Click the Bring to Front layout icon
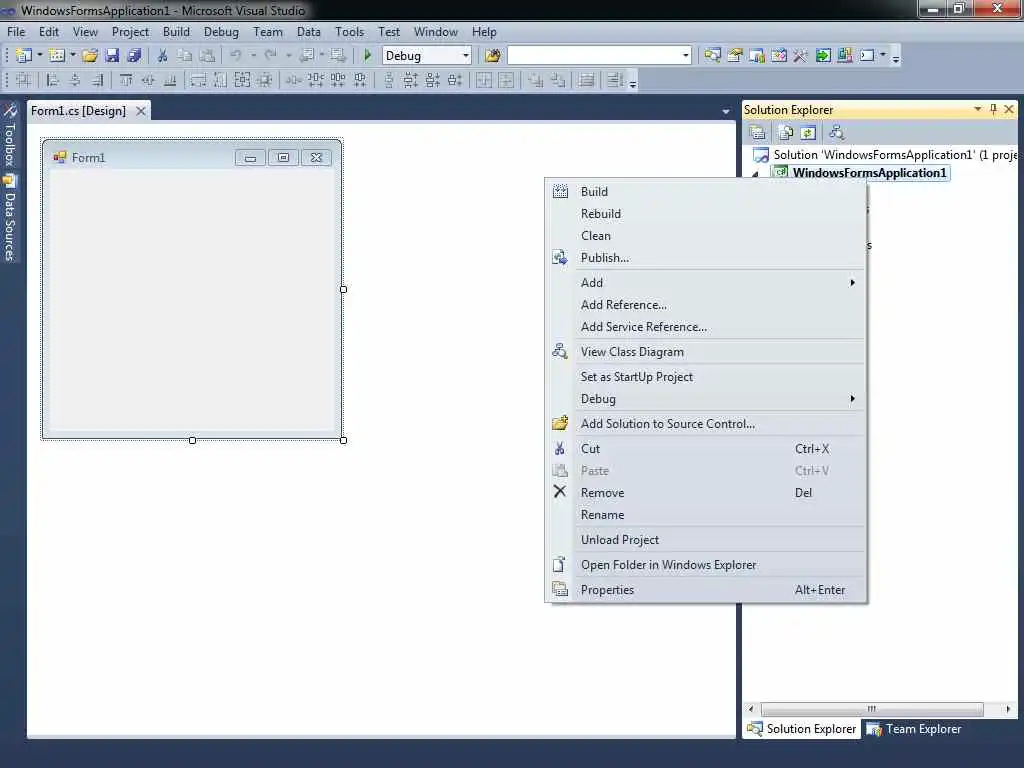Viewport: 1024px width, 768px height. tap(536, 80)
